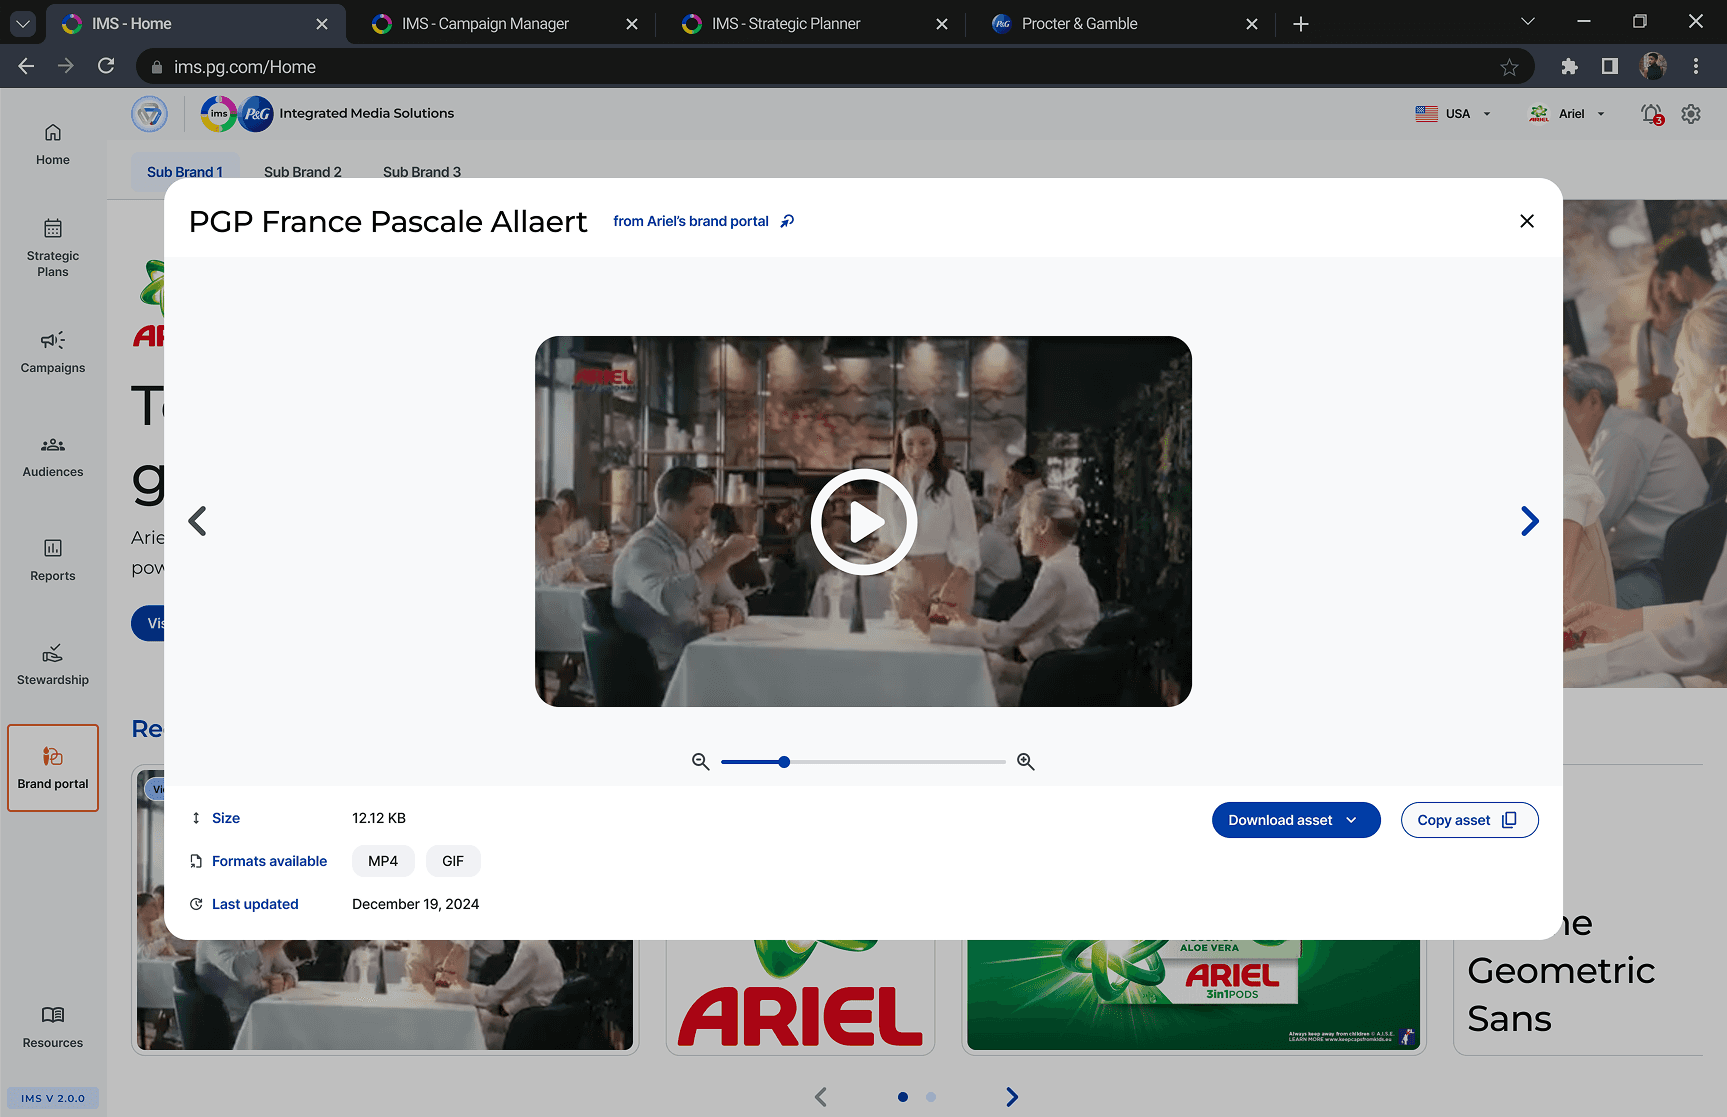Open the settings gear
Screen dimensions: 1727x1117
tap(1691, 114)
